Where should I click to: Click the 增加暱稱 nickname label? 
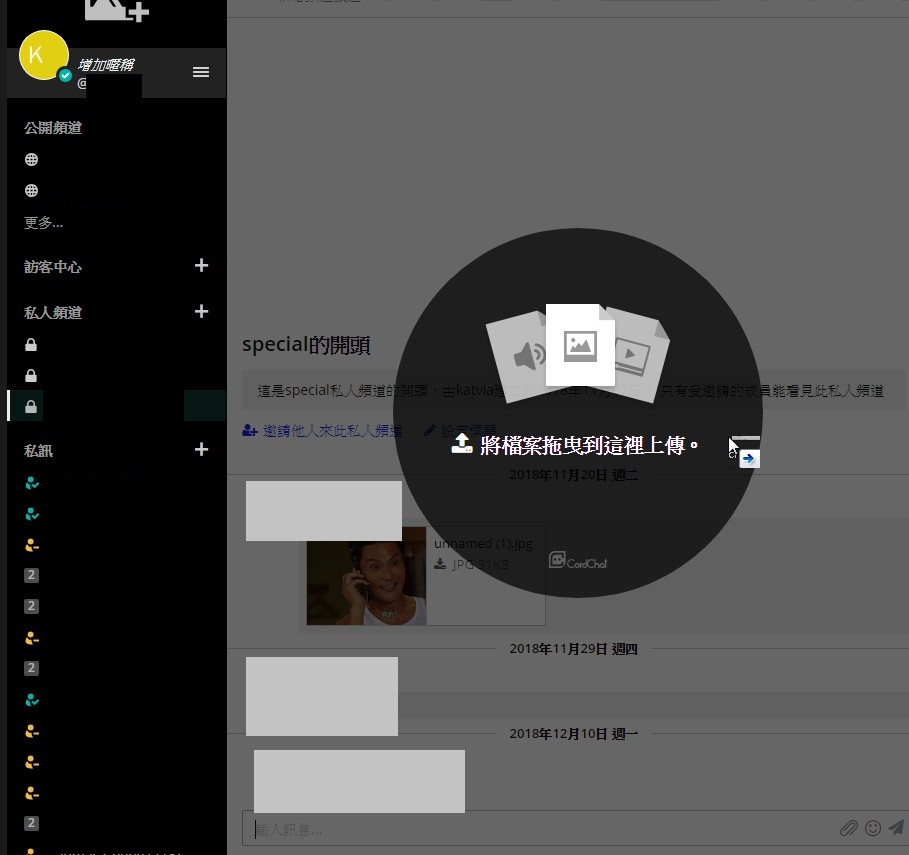(x=106, y=64)
